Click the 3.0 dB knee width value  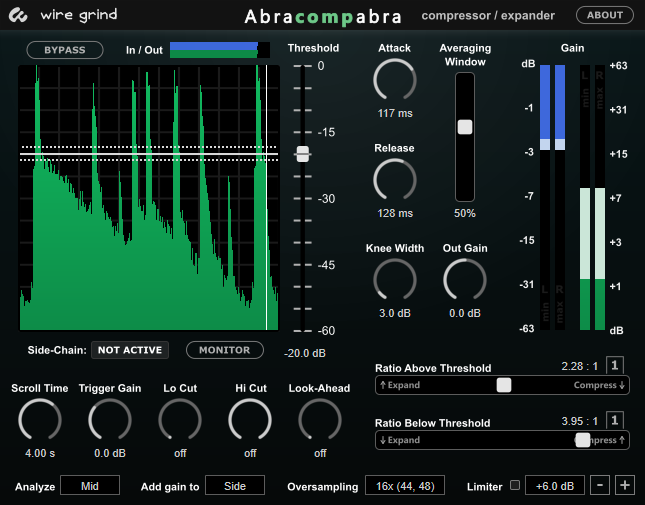click(395, 313)
